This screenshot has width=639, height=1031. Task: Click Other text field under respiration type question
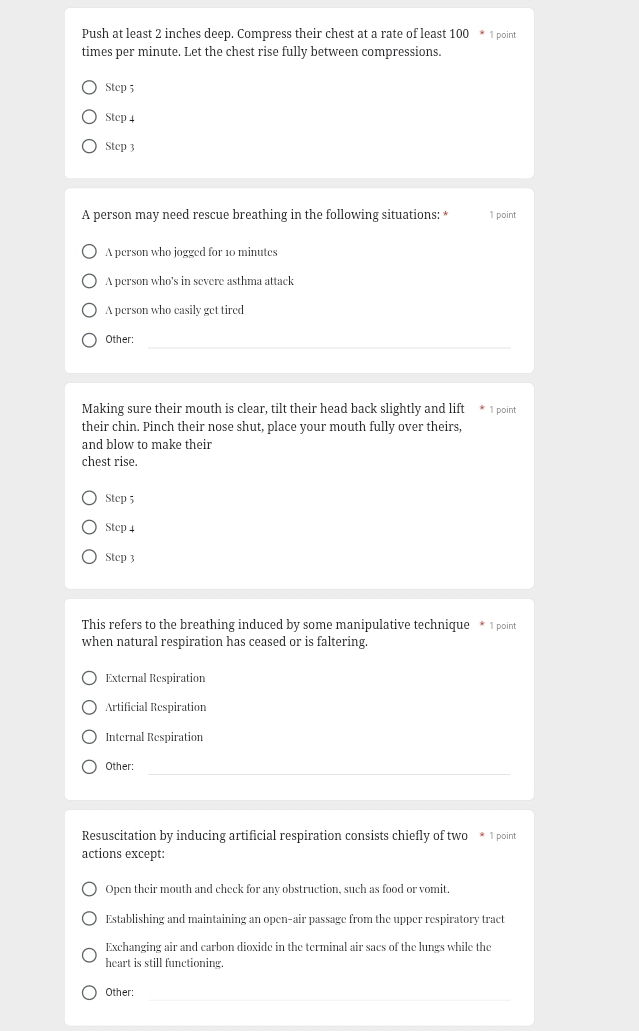point(329,766)
